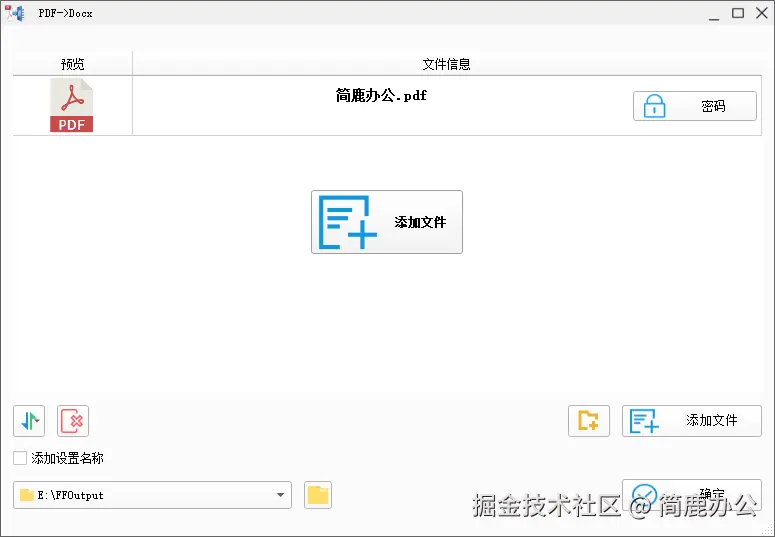Click the sort order arrows icon

point(29,421)
